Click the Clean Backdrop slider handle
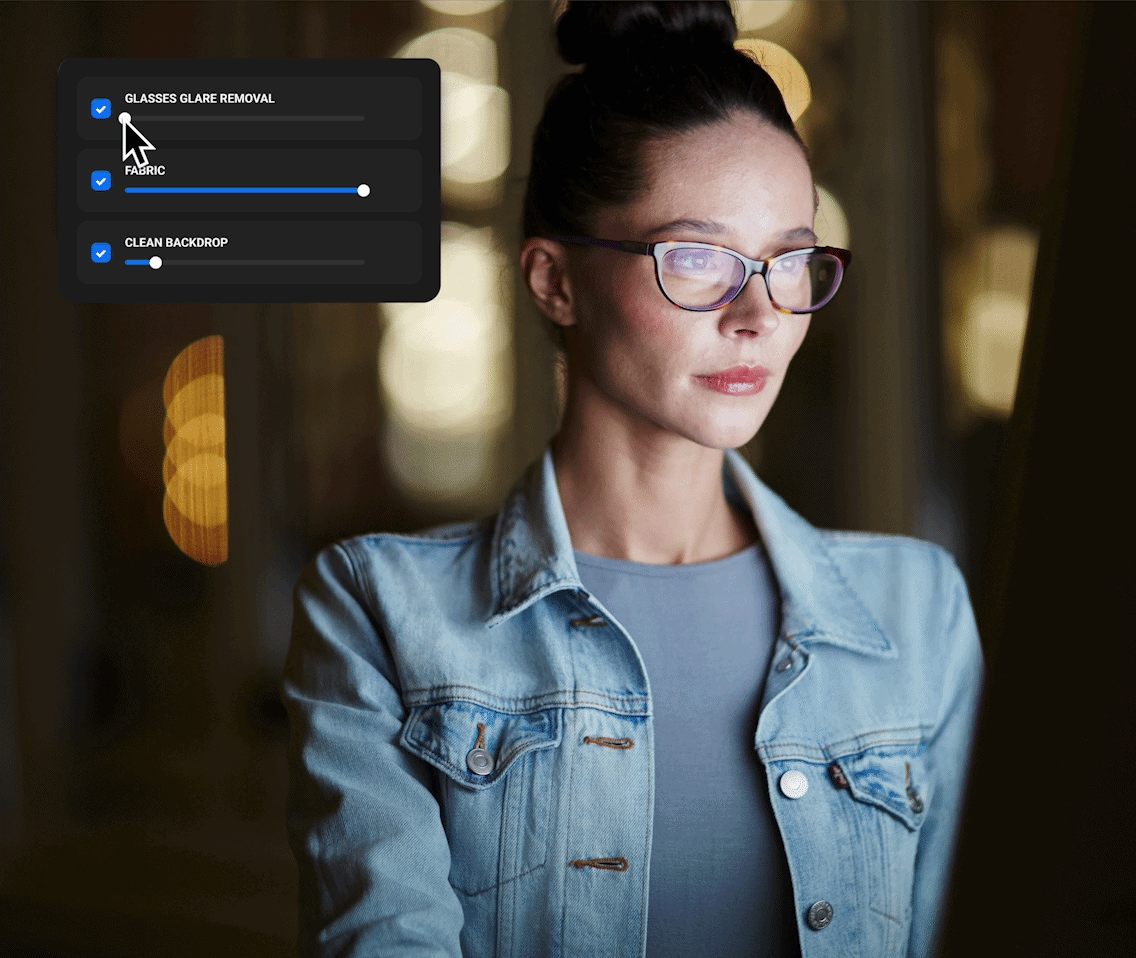Screen dimensions: 1136x958 [155, 262]
